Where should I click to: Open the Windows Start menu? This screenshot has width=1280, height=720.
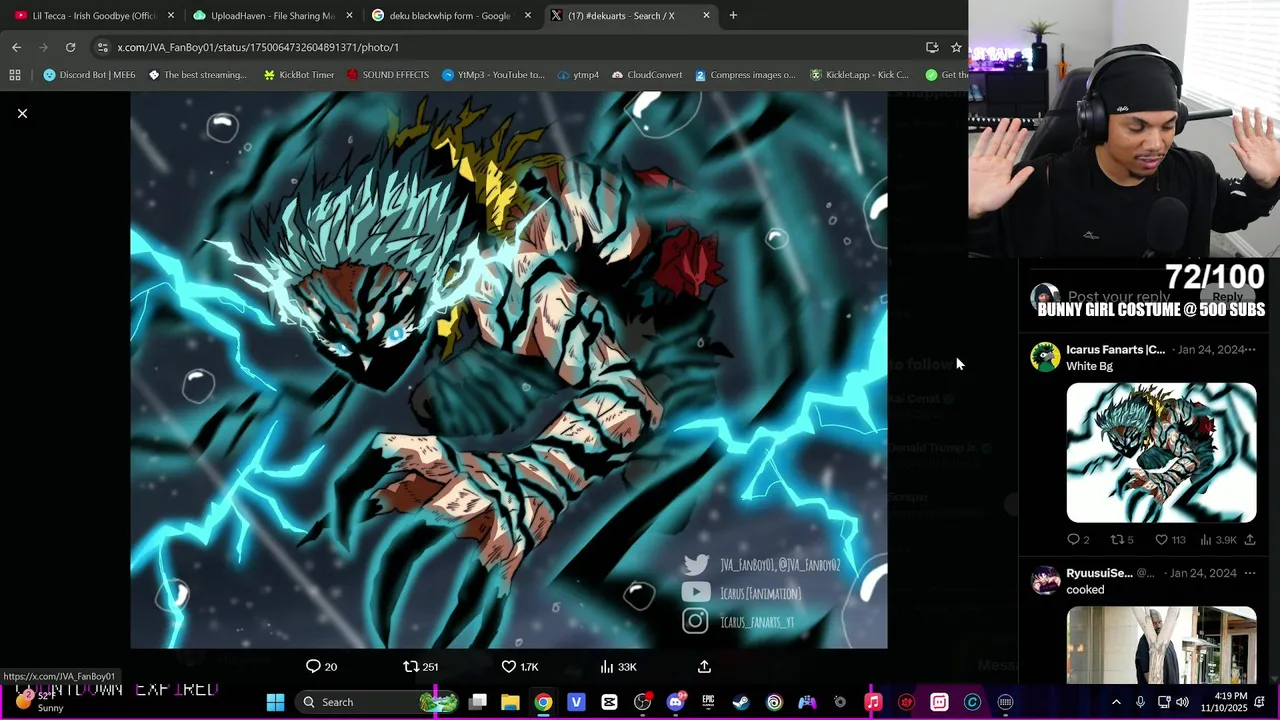point(275,702)
